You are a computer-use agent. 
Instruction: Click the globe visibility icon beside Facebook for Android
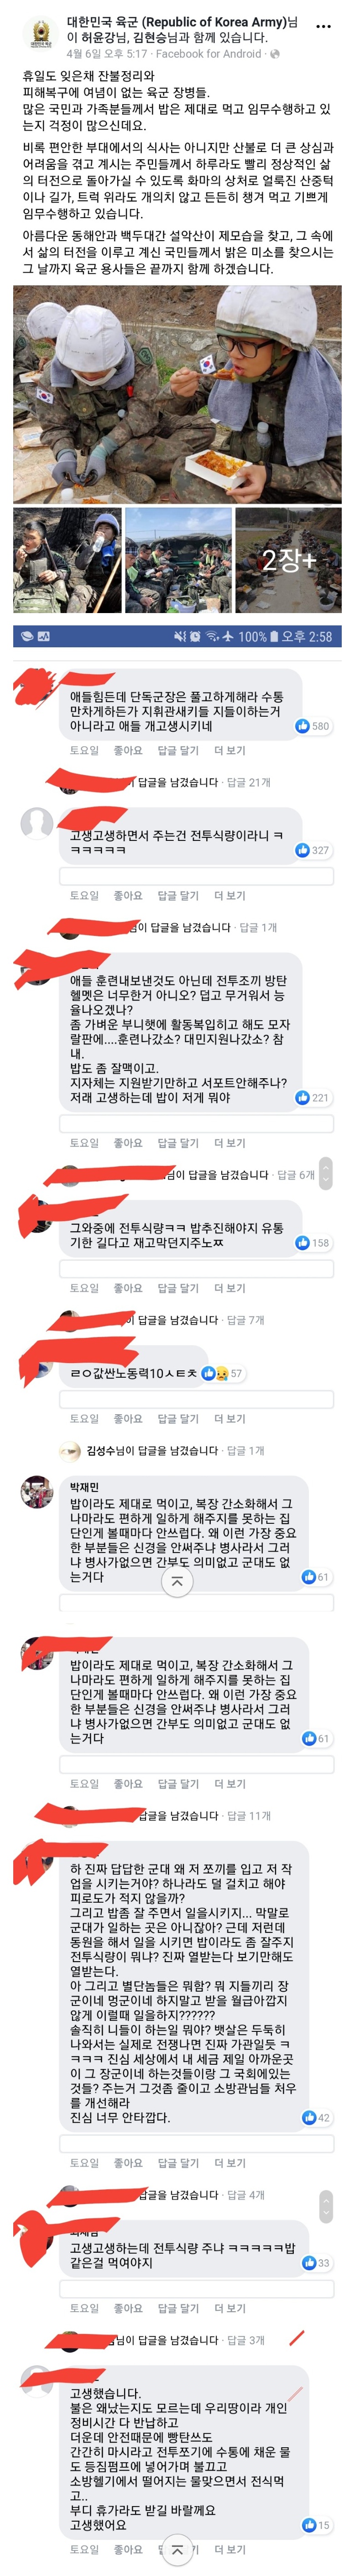pos(275,54)
